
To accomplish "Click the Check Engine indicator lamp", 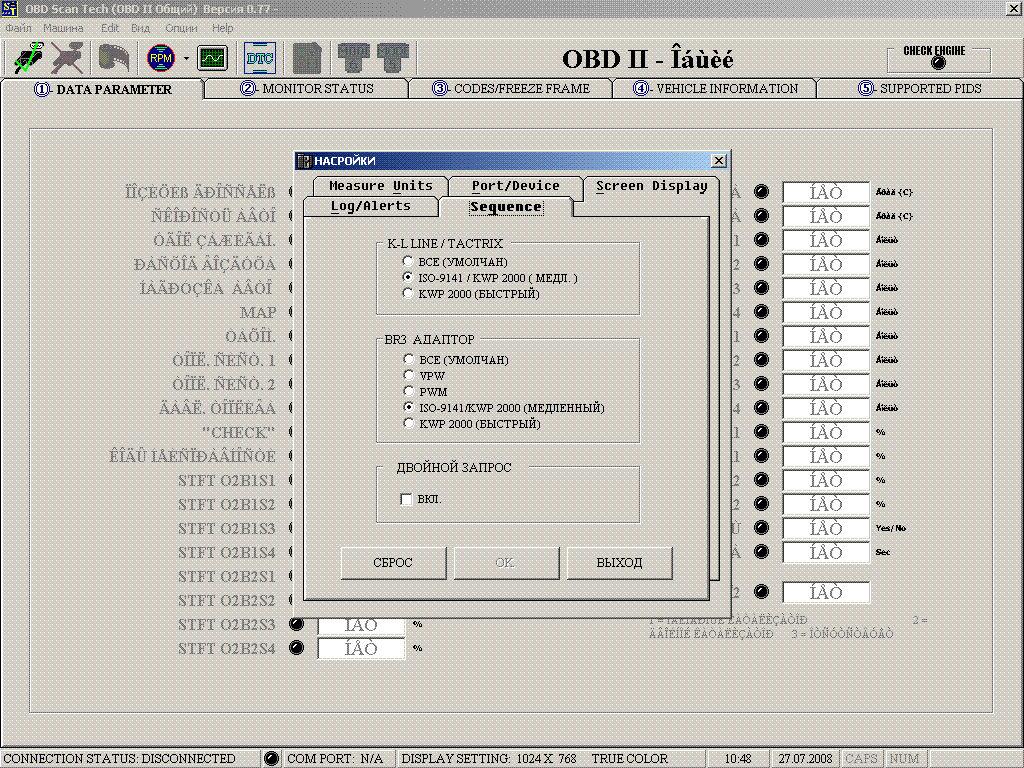I will 937,63.
